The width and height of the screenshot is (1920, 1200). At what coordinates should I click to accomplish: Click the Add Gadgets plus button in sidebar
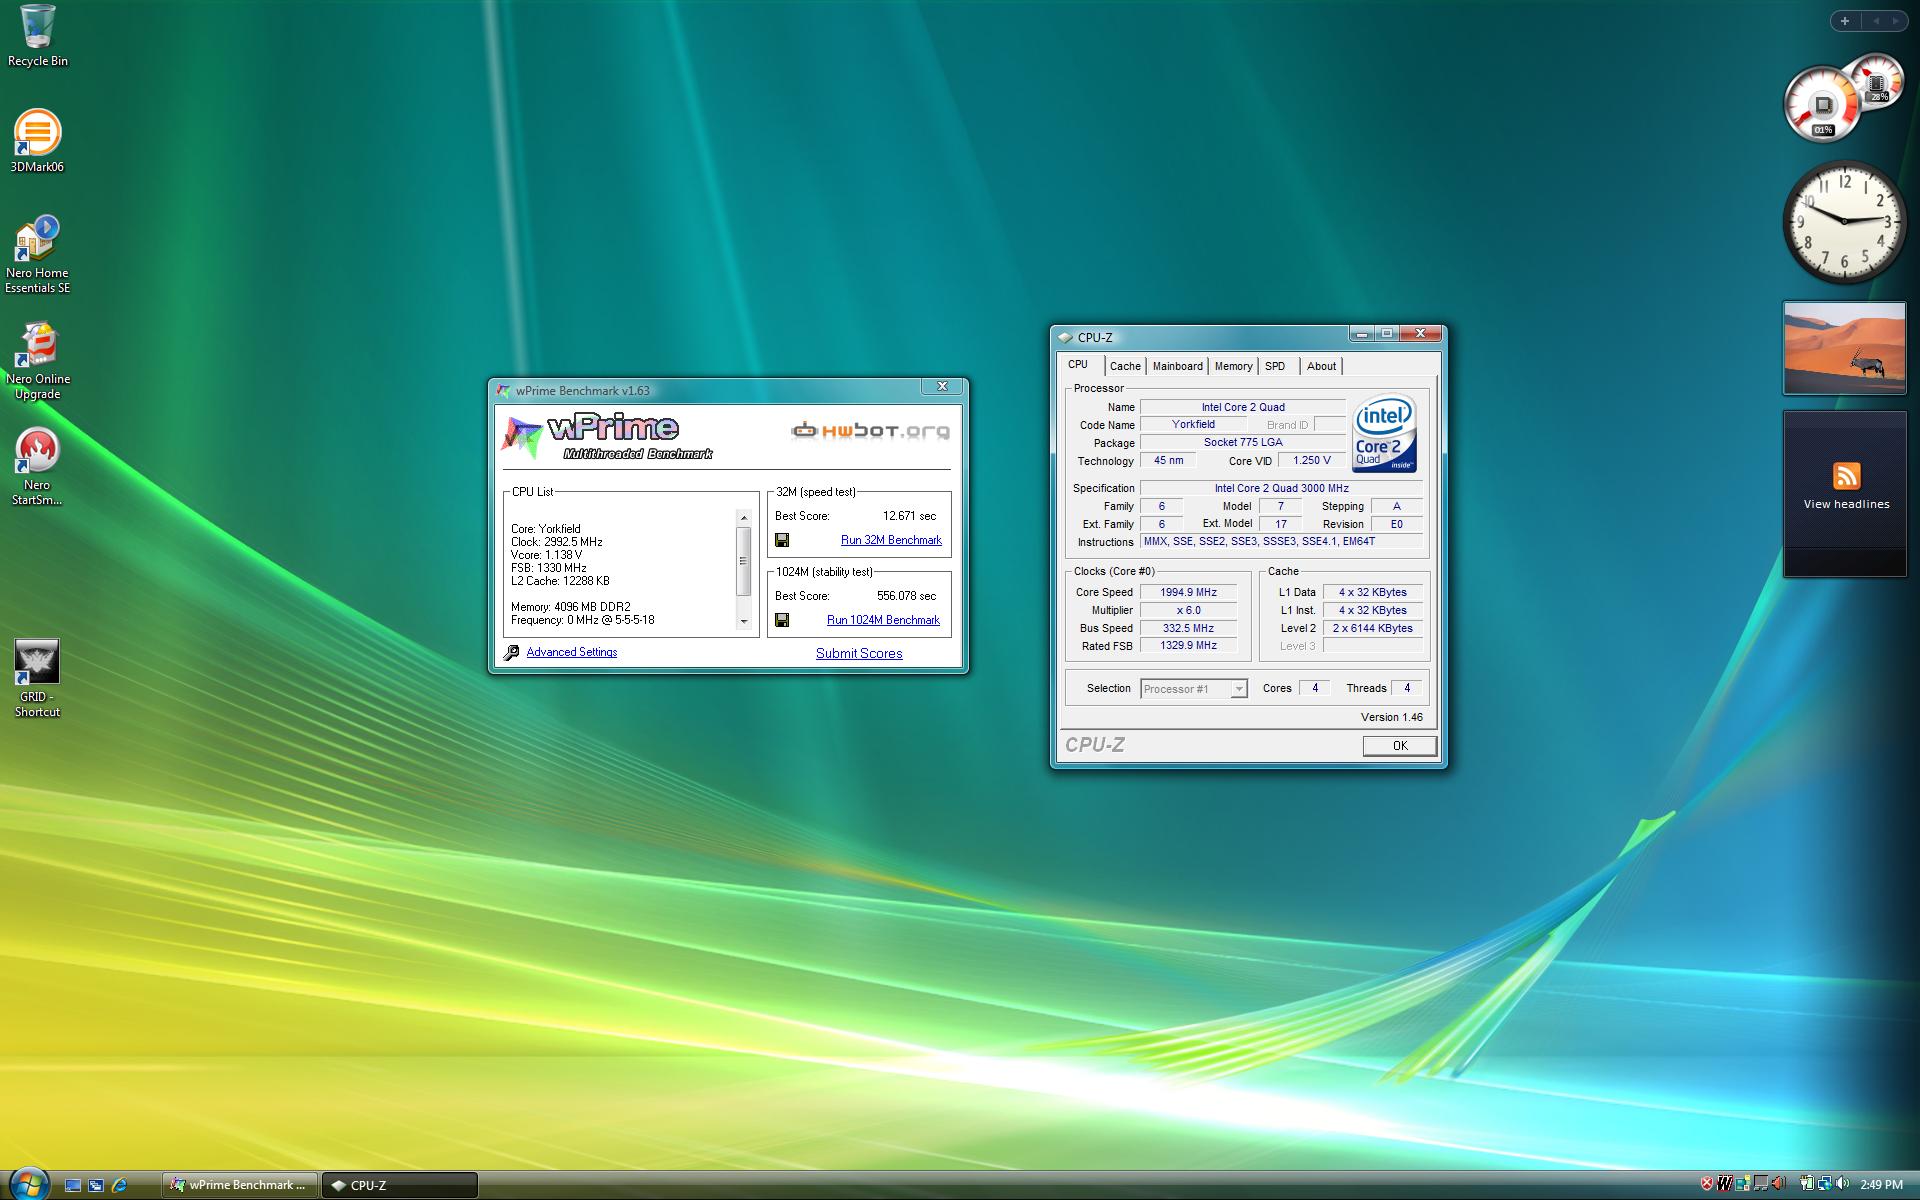tap(1845, 20)
